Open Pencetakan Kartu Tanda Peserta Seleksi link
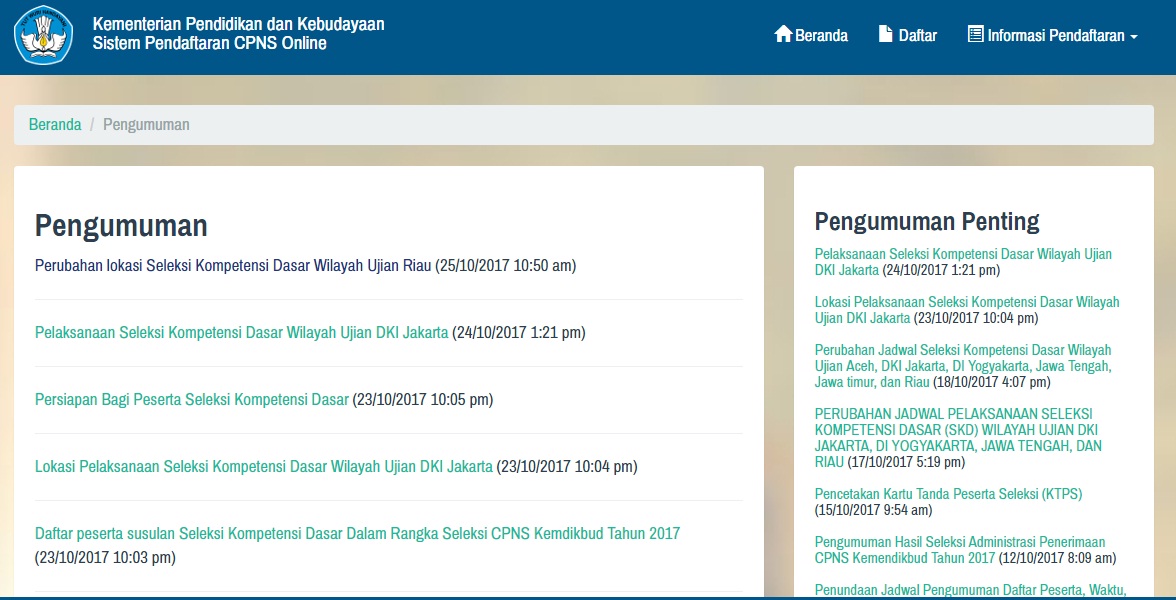The width and height of the screenshot is (1176, 600). pos(948,494)
